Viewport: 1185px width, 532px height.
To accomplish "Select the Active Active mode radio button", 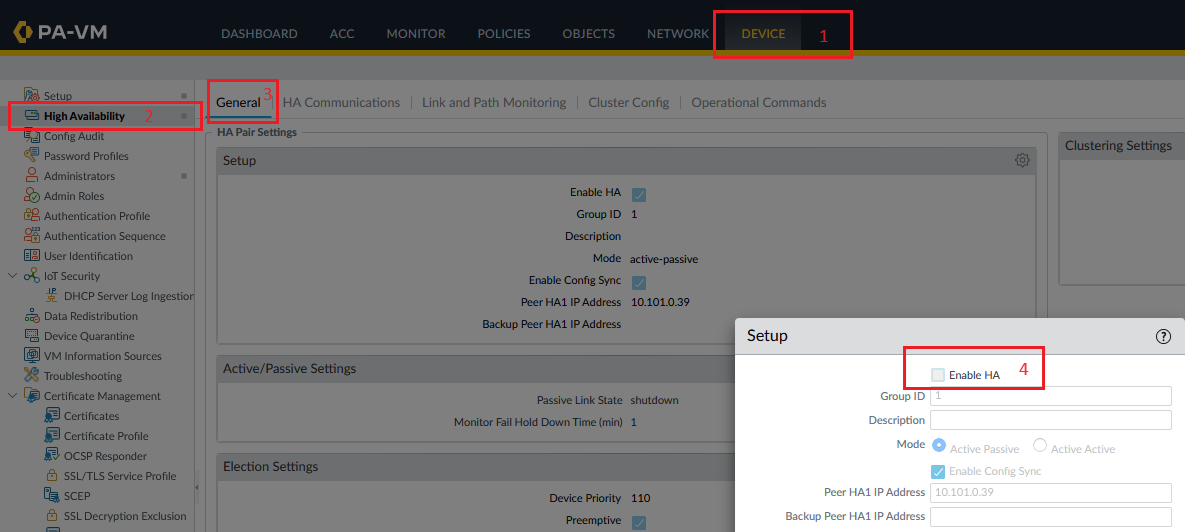I will click(x=1040, y=446).
